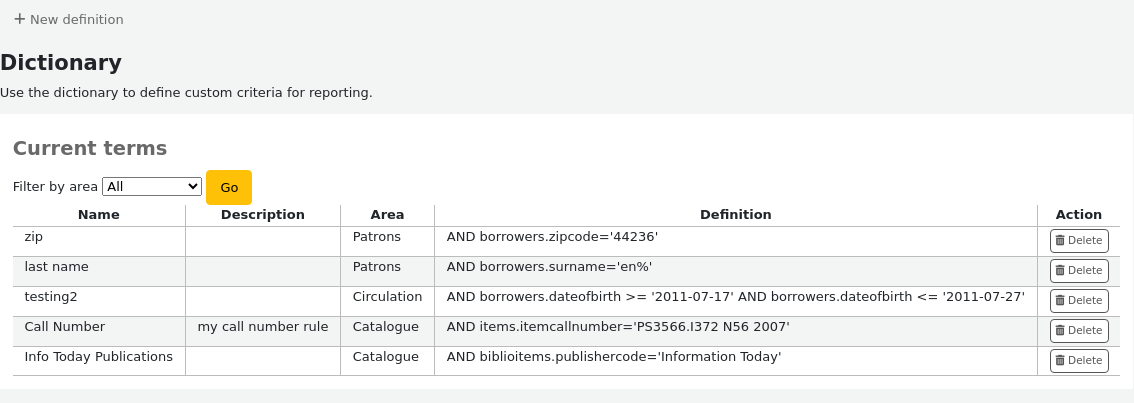
Task: Select the zipcode definition cell text
Action: (x=552, y=237)
